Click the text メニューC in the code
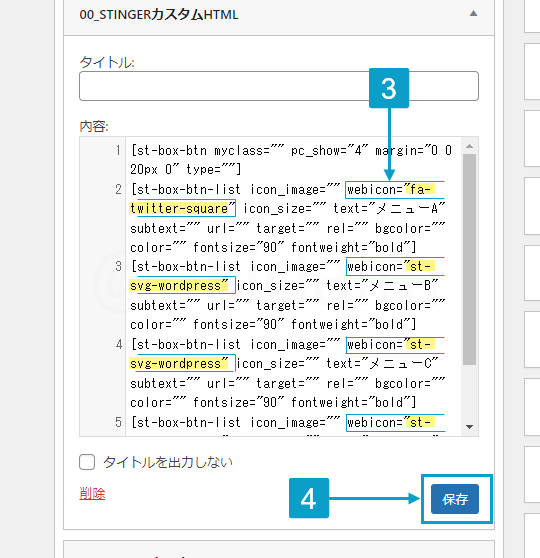The height and width of the screenshot is (558, 540). pyautogui.click(x=400, y=364)
